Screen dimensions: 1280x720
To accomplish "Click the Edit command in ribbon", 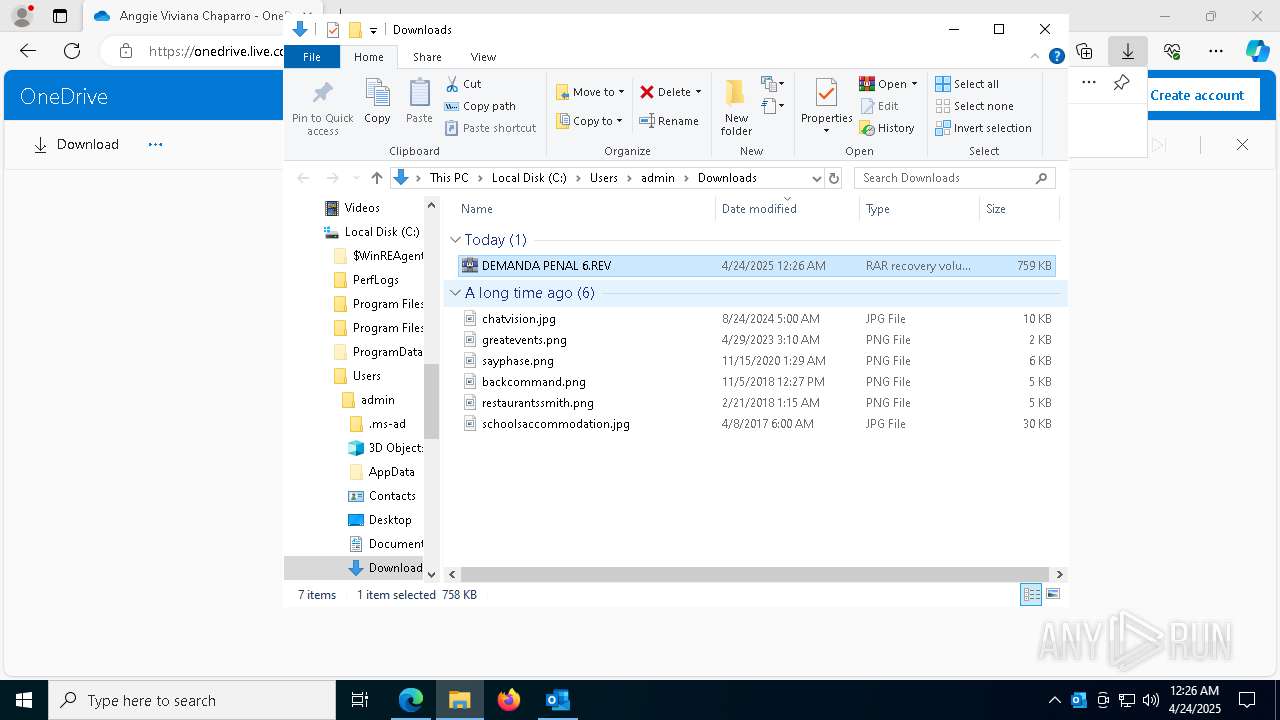I will (879, 106).
